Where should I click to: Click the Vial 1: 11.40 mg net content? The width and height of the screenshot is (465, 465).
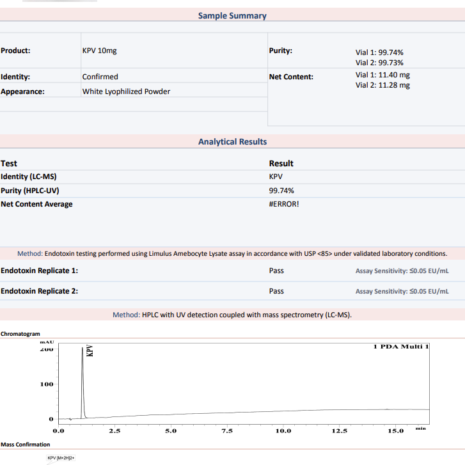[383, 75]
